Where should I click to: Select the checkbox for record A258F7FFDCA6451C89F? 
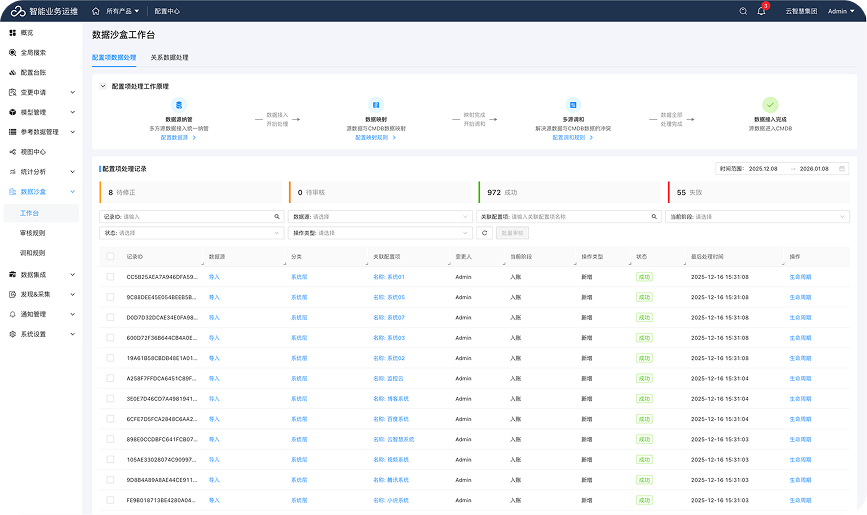[110, 379]
